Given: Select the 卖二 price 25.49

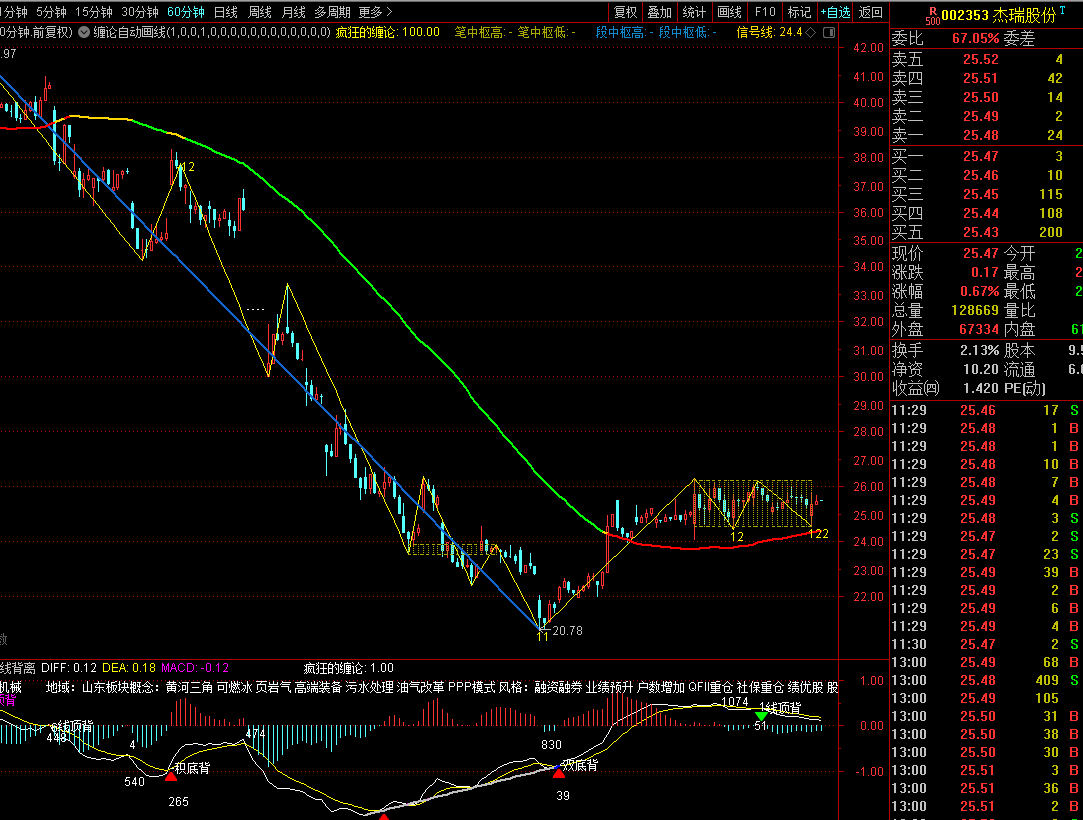Looking at the screenshot, I should click(981, 116).
